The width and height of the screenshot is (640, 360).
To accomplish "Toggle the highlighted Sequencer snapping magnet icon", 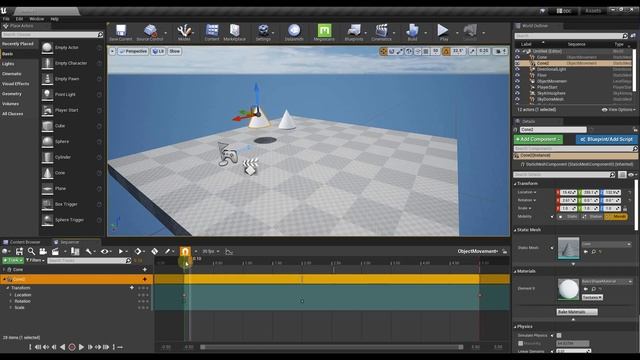I will (185, 251).
